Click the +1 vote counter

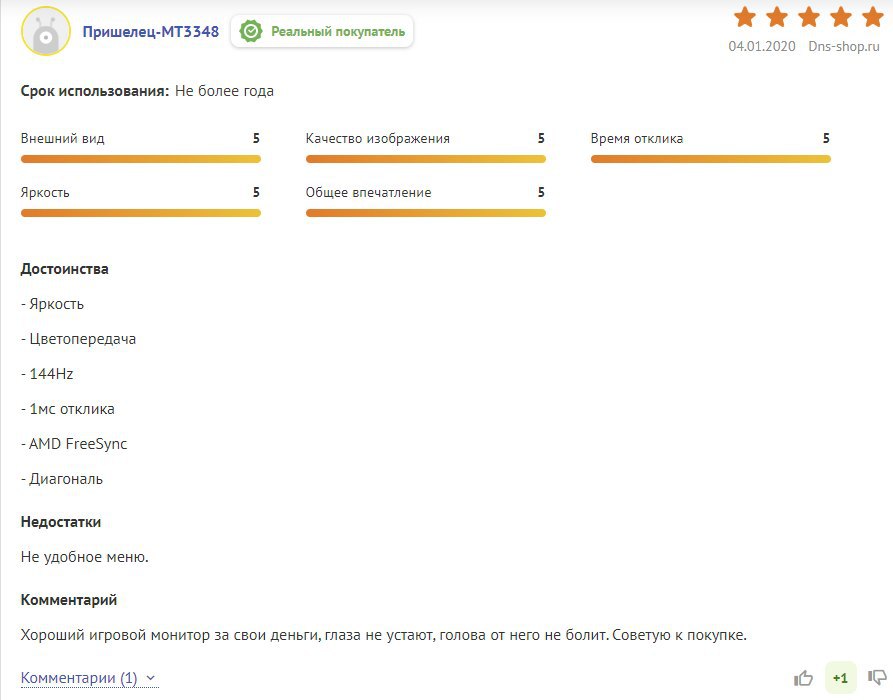coord(840,678)
